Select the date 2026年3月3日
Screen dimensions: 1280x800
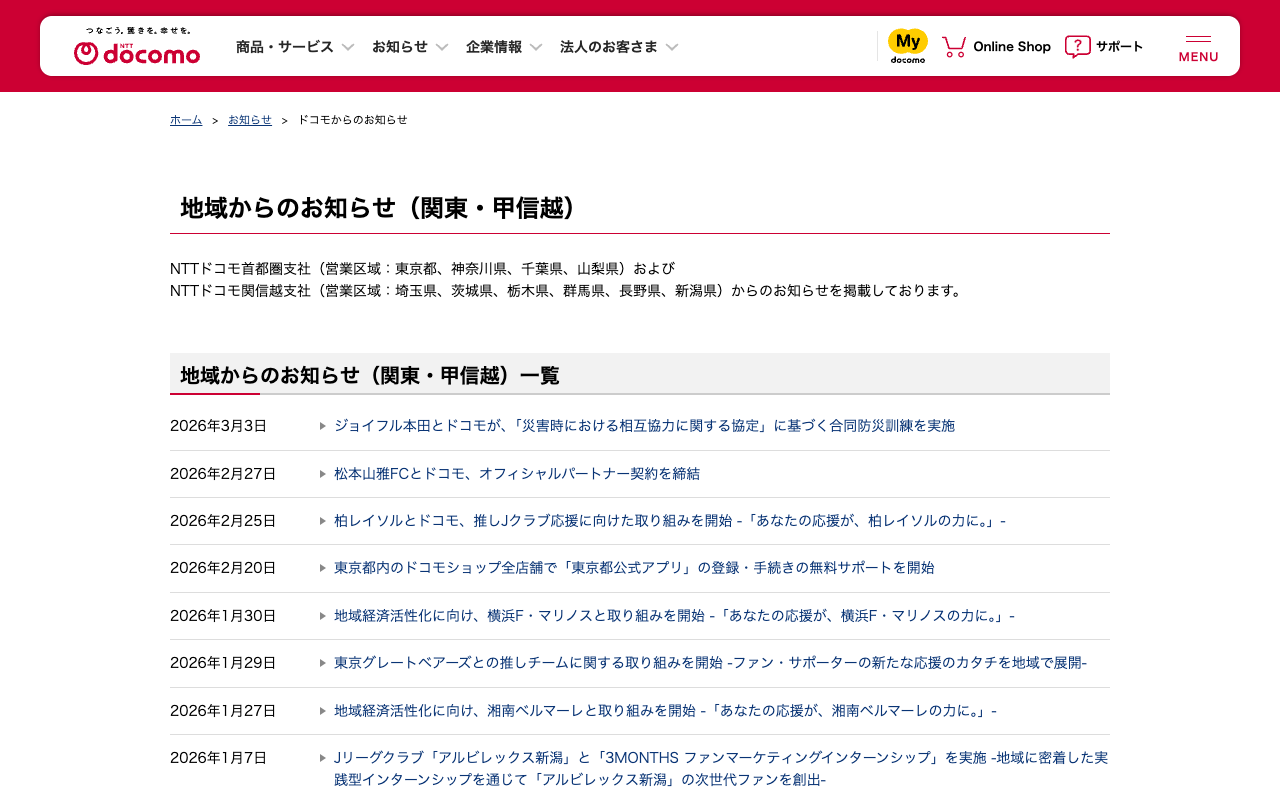click(219, 426)
